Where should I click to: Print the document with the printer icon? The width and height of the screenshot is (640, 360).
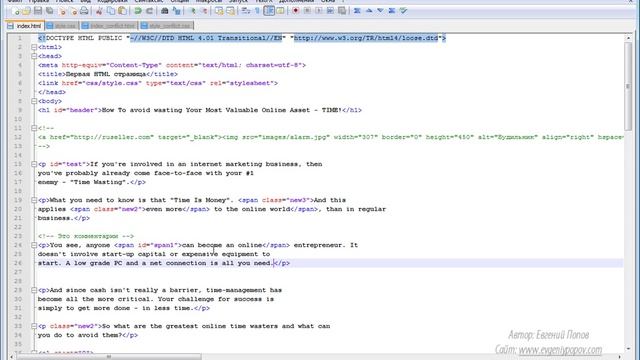point(84,11)
